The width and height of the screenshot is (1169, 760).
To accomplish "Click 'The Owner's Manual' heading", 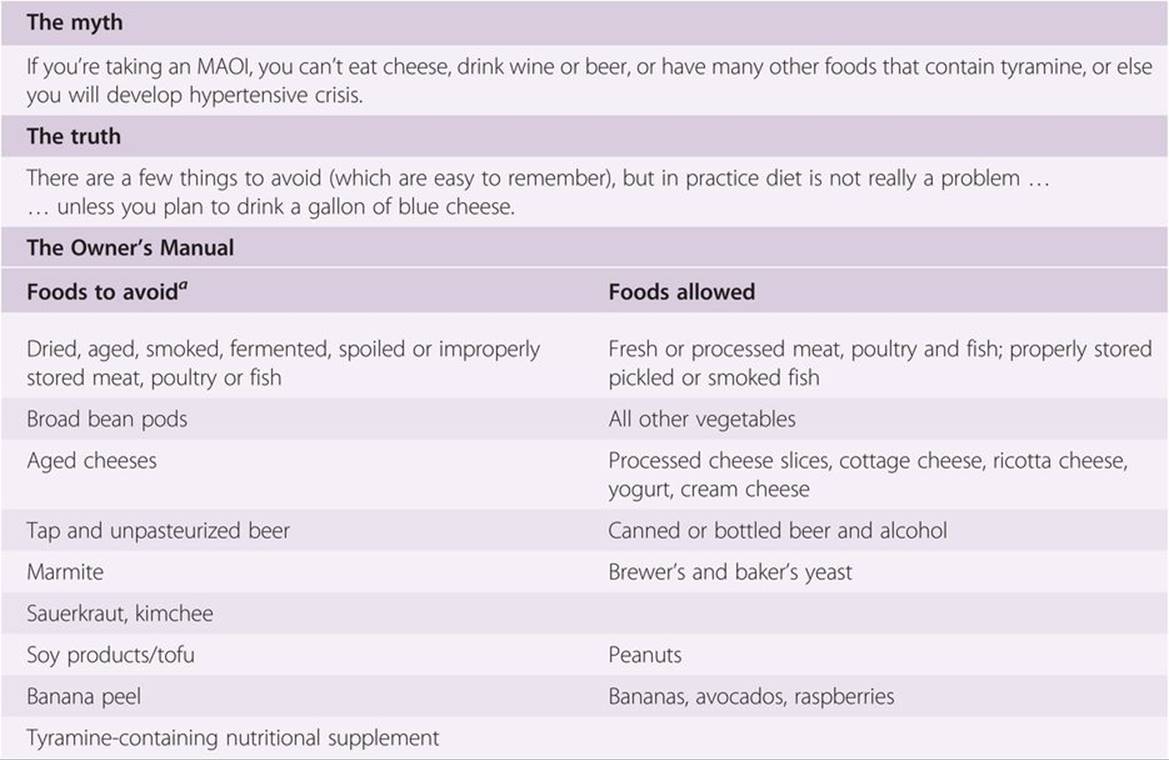I will tap(130, 247).
